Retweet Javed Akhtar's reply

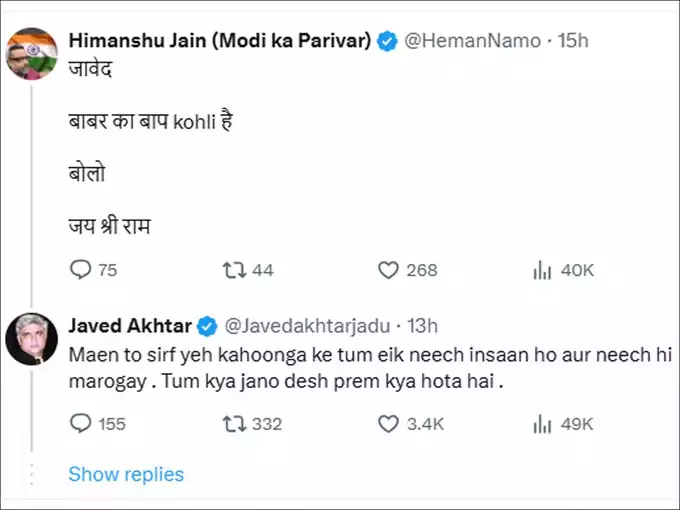(x=233, y=424)
